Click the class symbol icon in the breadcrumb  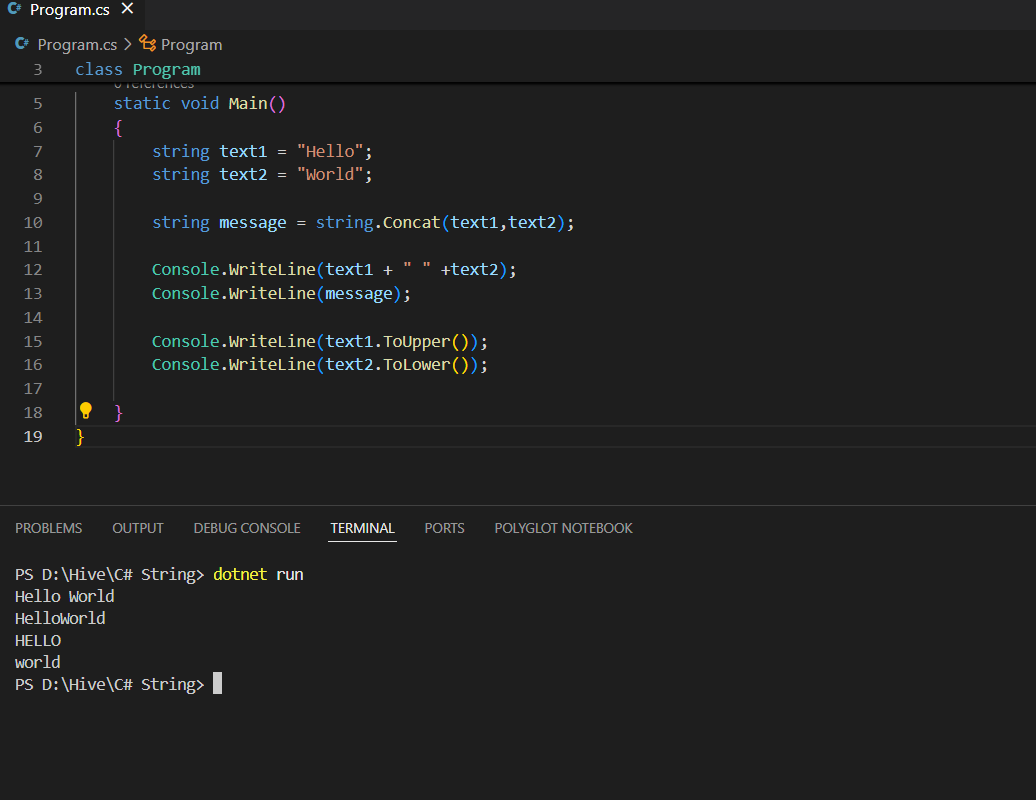point(147,44)
